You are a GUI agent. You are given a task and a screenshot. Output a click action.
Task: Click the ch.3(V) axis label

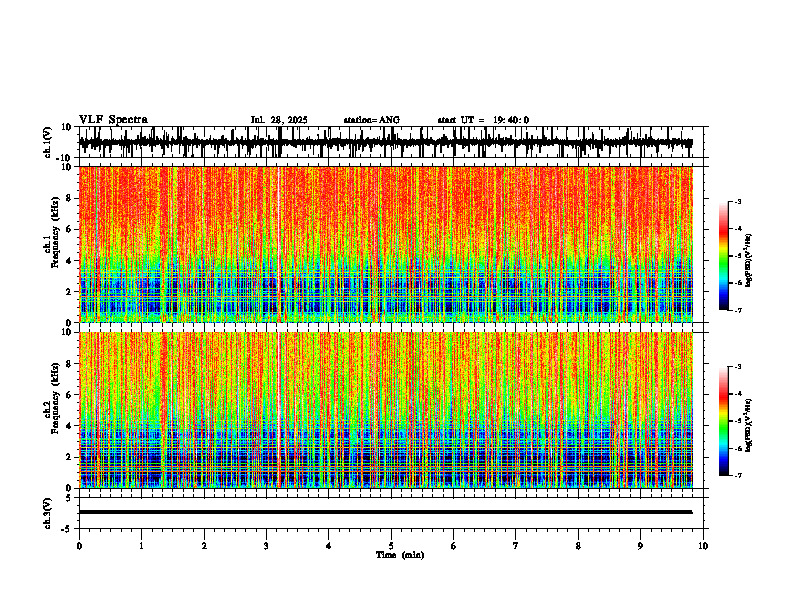(48, 513)
